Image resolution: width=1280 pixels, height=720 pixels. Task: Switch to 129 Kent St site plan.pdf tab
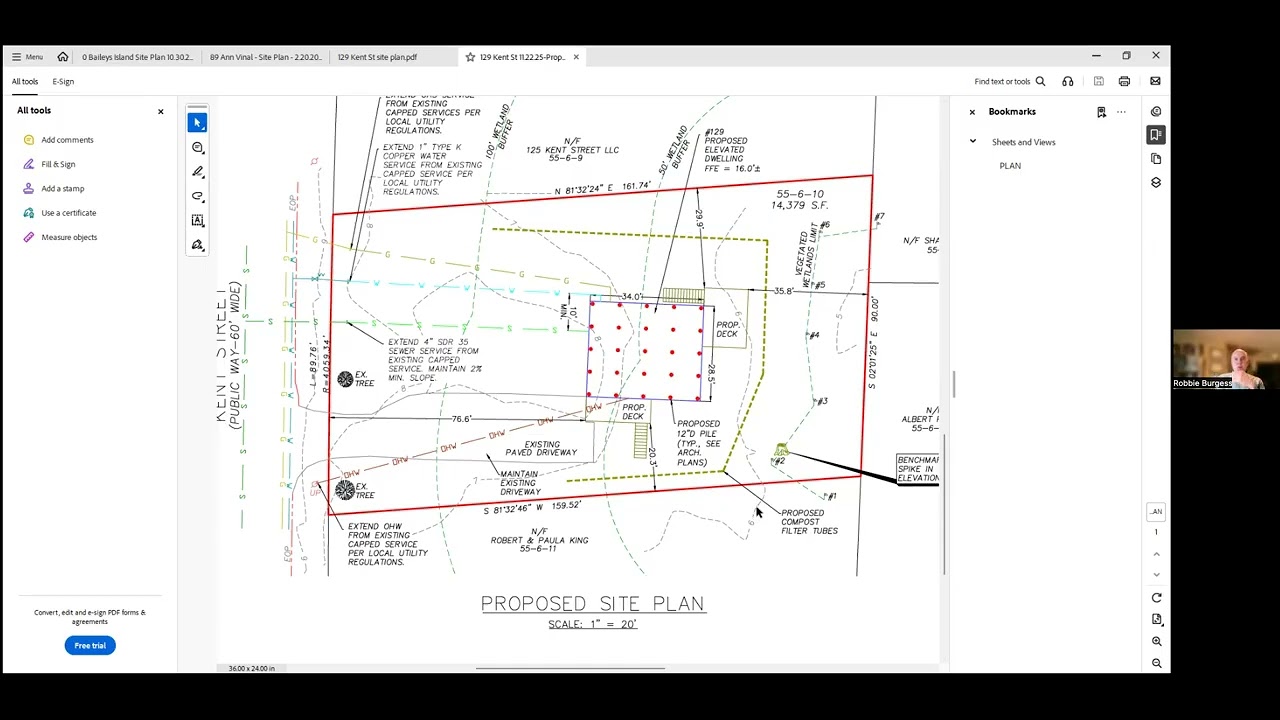pos(378,57)
